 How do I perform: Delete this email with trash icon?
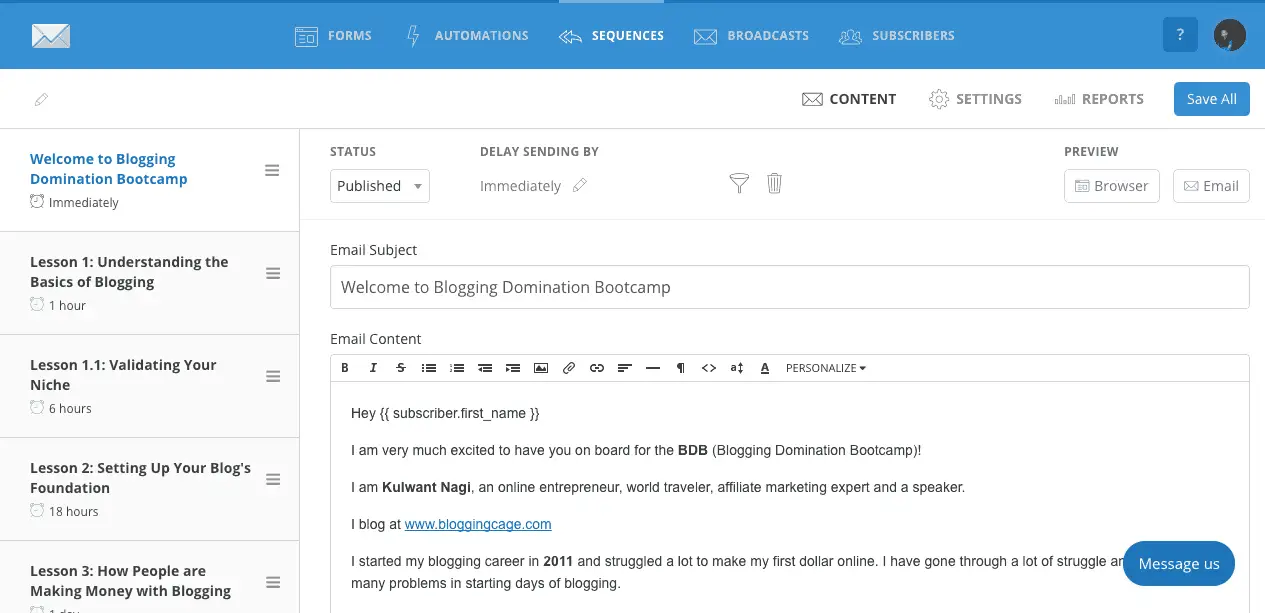pyautogui.click(x=774, y=183)
